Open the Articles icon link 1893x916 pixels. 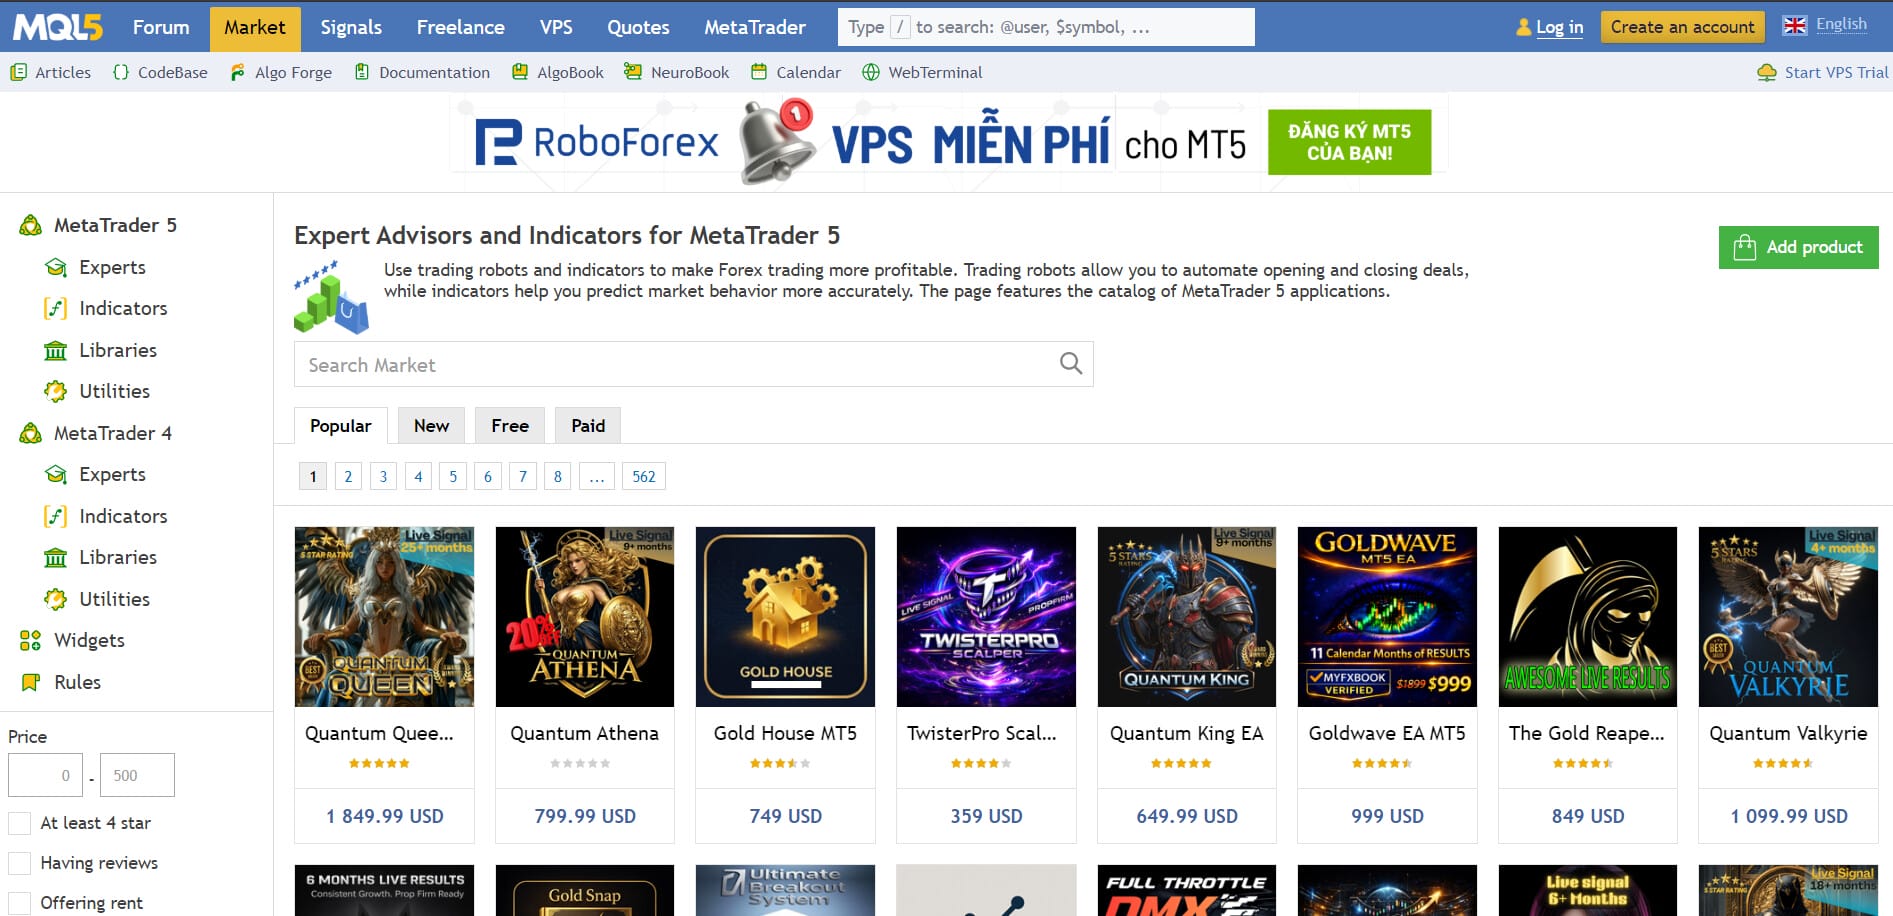pyautogui.click(x=50, y=72)
